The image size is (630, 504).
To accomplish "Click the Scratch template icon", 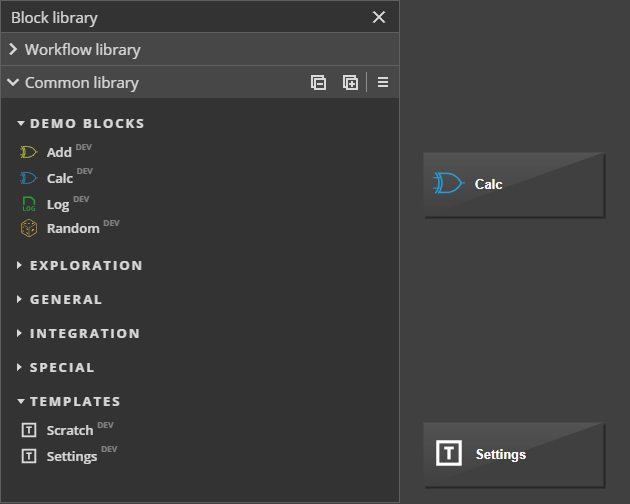I will pyautogui.click(x=29, y=431).
